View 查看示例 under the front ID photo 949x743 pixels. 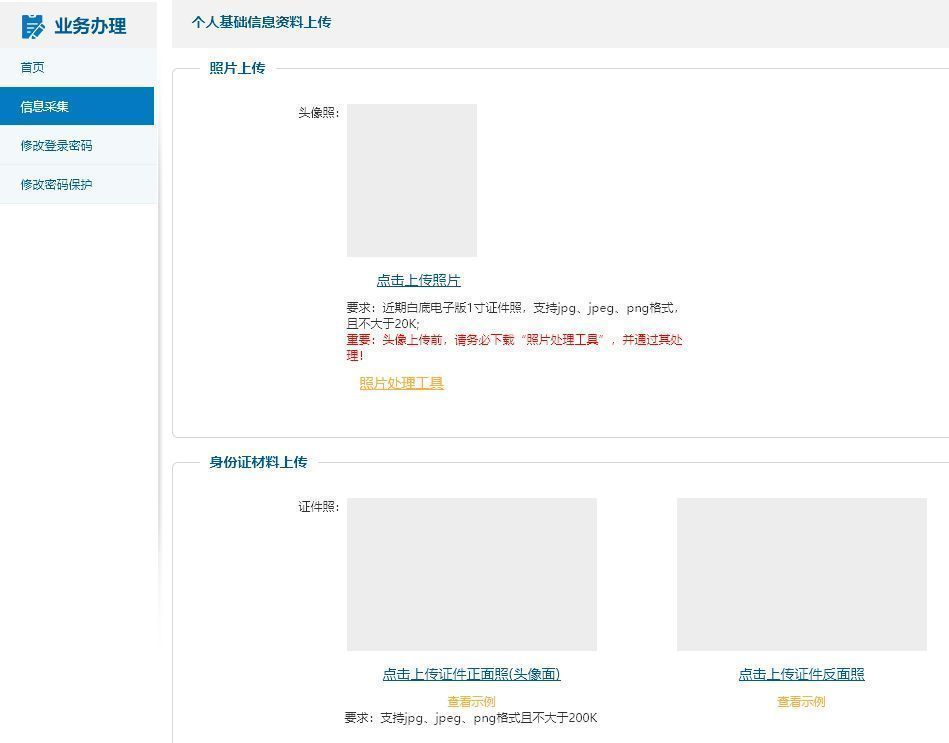470,701
